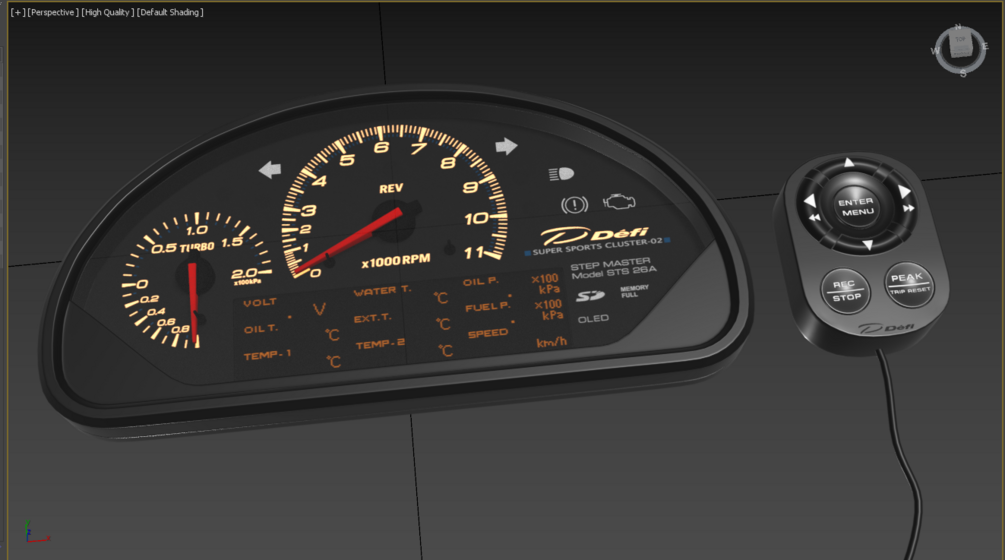Click the km/h unit text
Viewport: 1005px width, 560px height.
[551, 342]
